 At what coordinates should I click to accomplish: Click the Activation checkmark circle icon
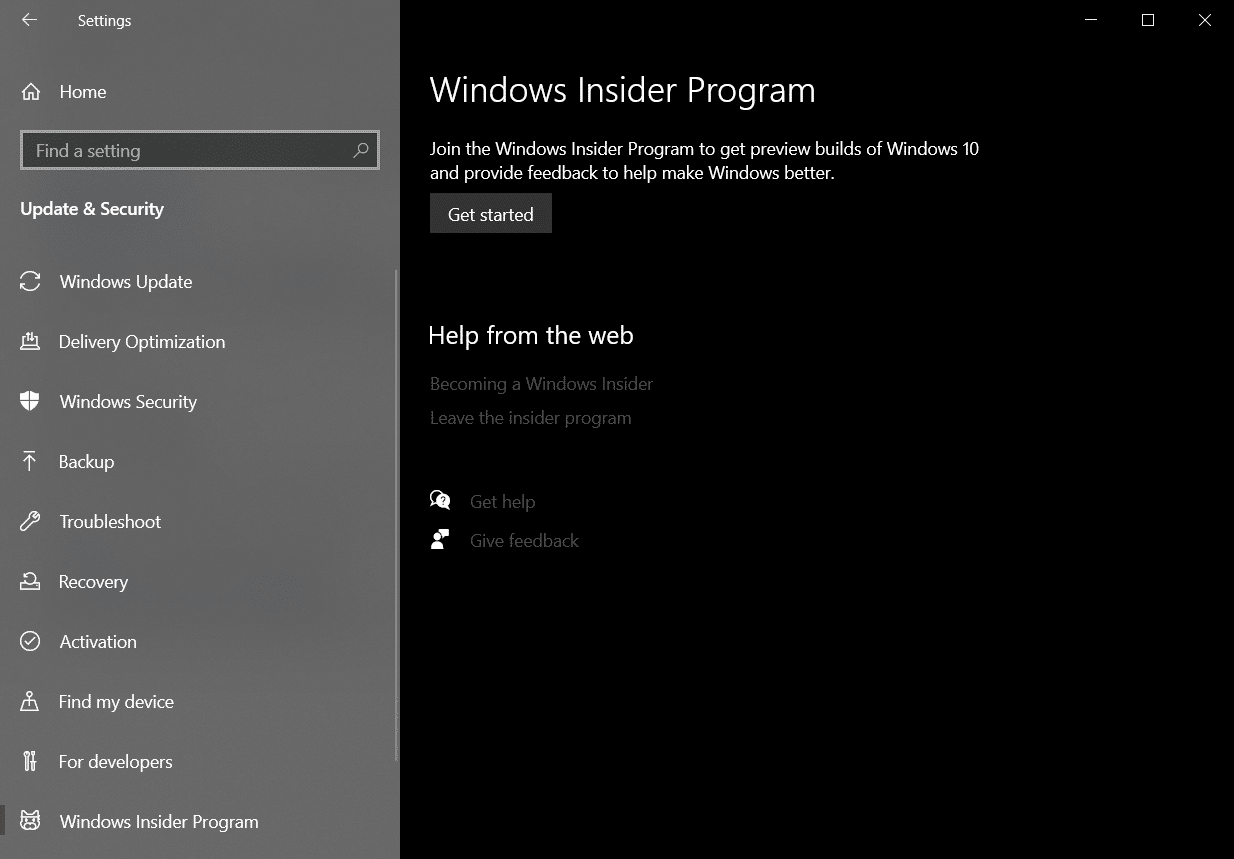[30, 642]
